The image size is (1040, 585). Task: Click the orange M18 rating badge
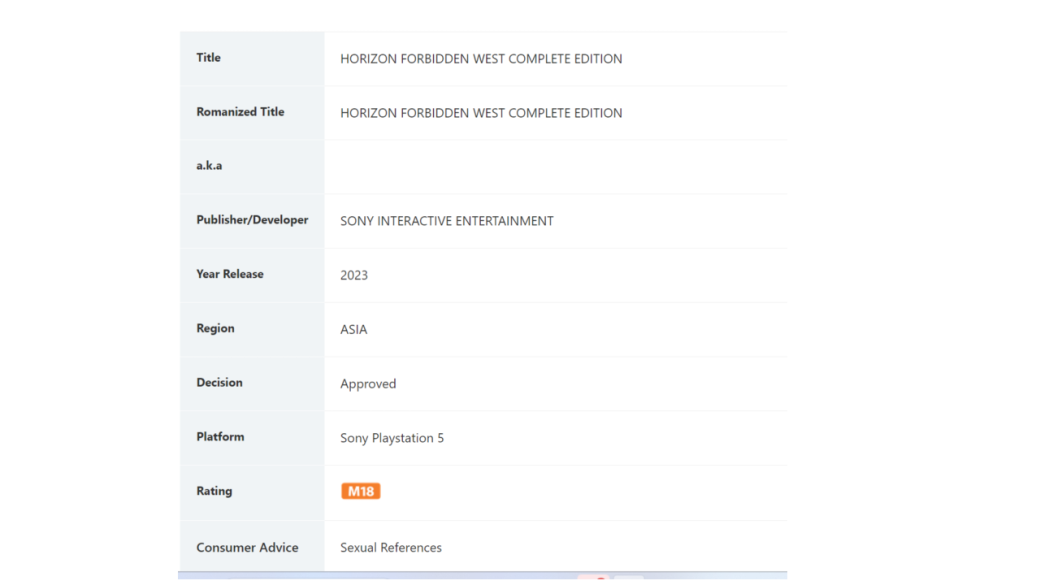click(x=361, y=491)
